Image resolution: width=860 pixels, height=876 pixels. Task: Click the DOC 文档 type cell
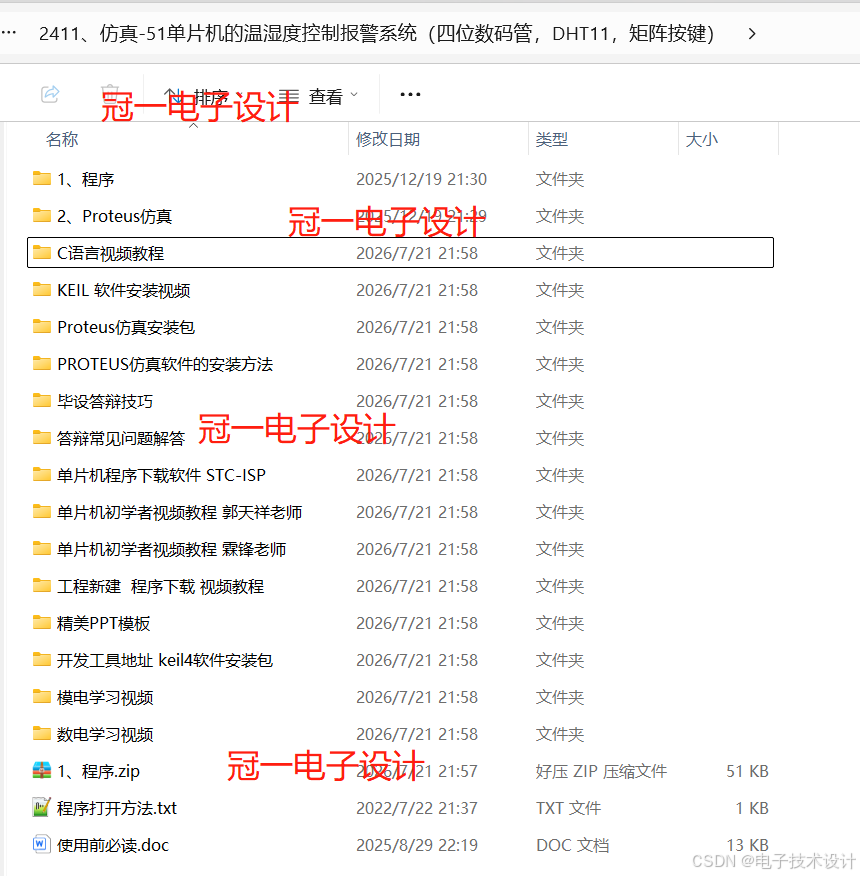(x=572, y=845)
